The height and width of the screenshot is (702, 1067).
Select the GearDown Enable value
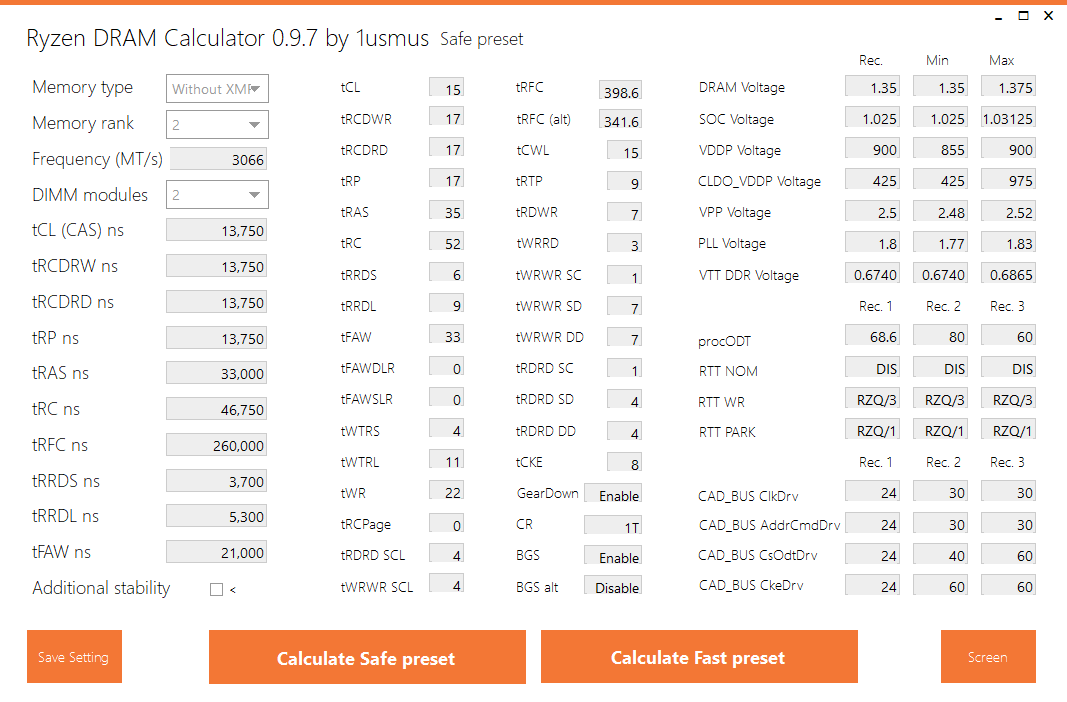click(613, 495)
